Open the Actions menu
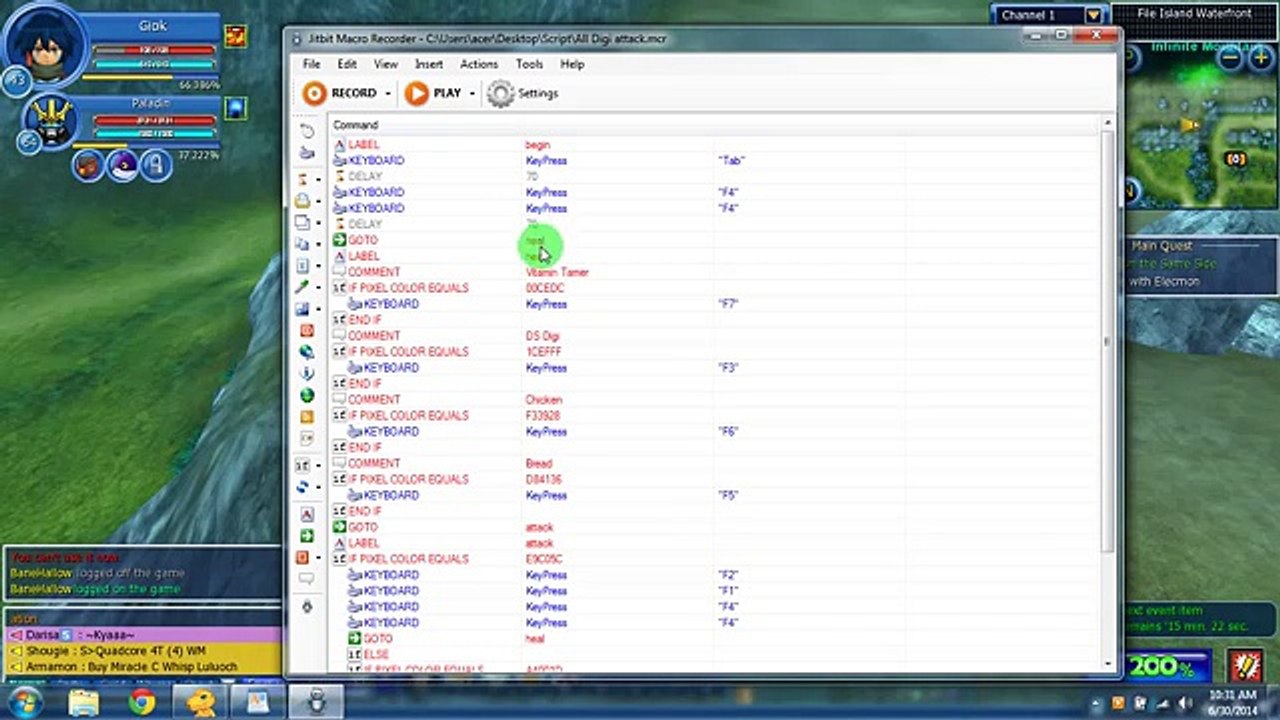The height and width of the screenshot is (720, 1280). (x=479, y=64)
